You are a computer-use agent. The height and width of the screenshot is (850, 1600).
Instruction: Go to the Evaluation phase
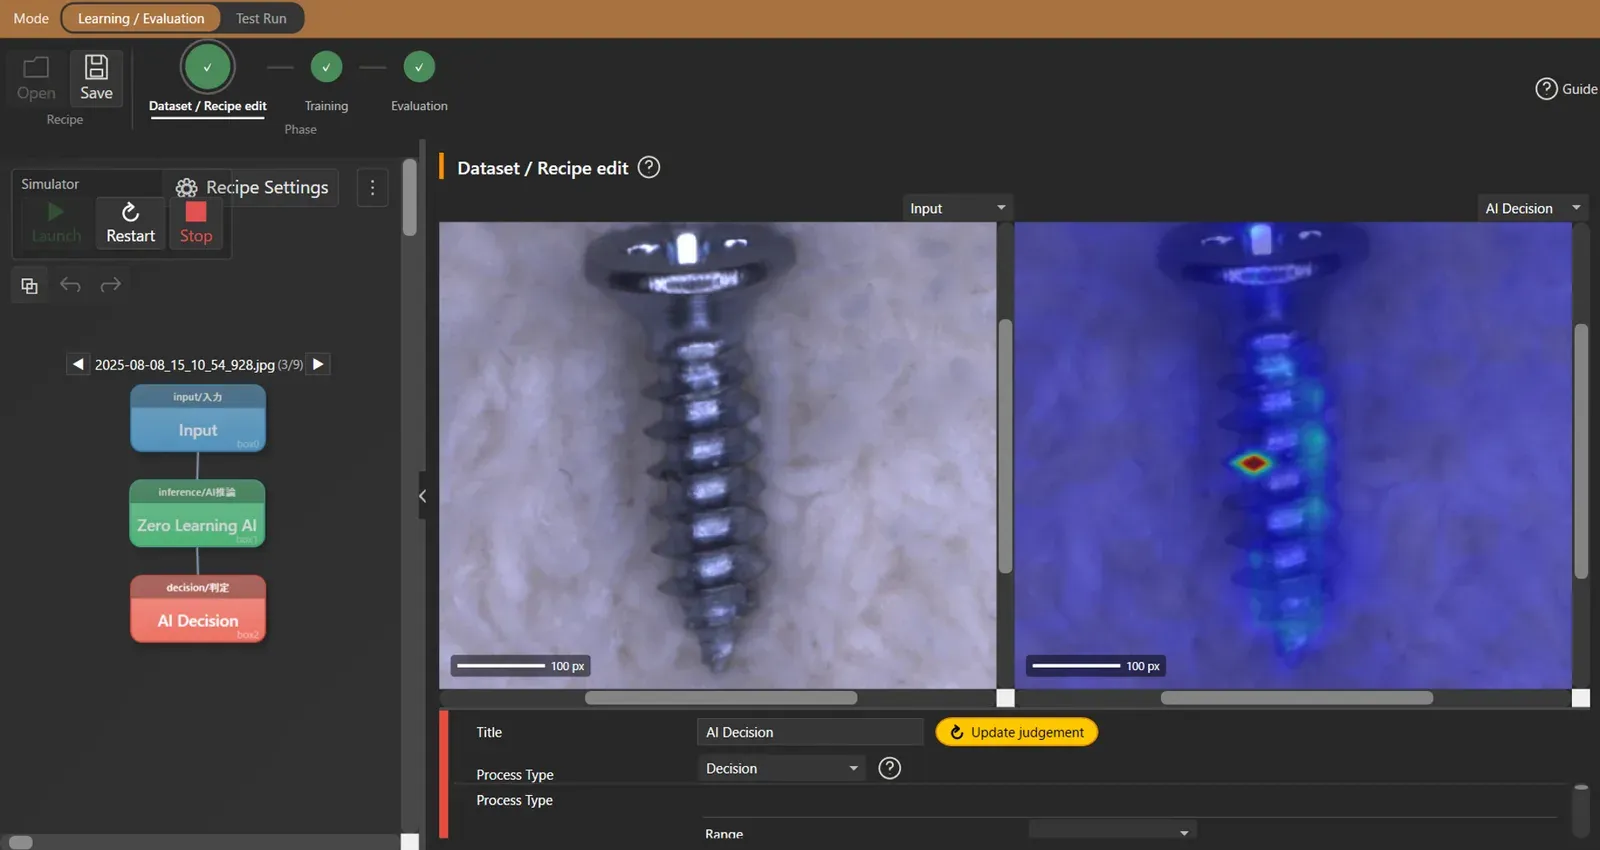tap(419, 79)
